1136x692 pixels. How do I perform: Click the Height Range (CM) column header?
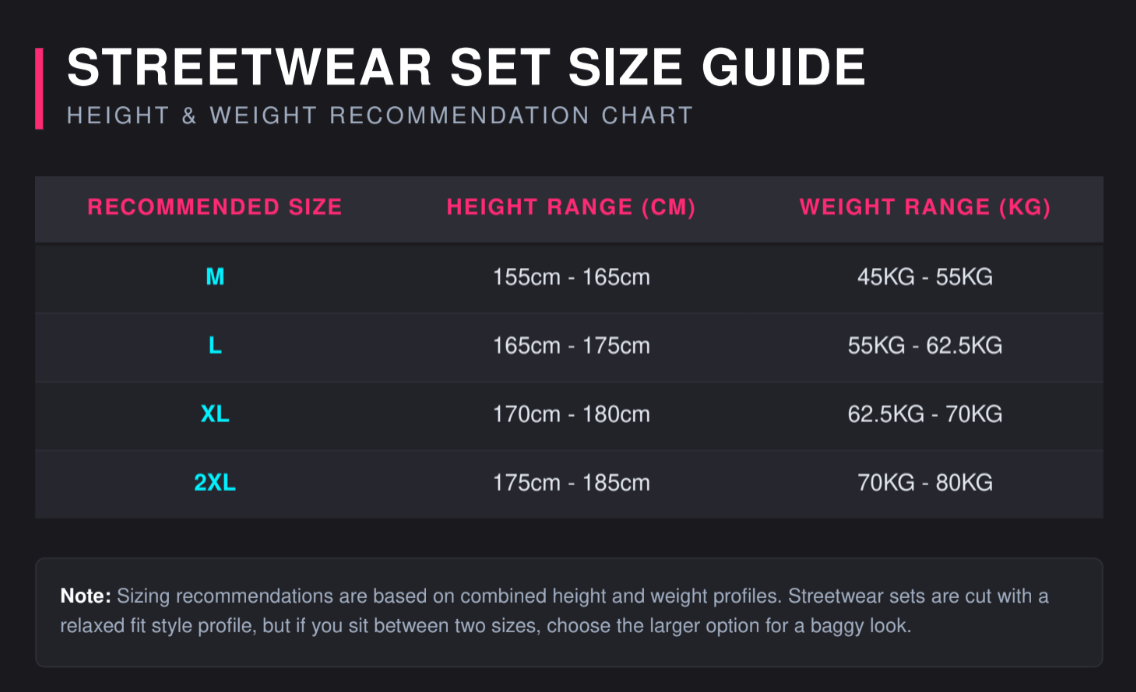point(571,207)
